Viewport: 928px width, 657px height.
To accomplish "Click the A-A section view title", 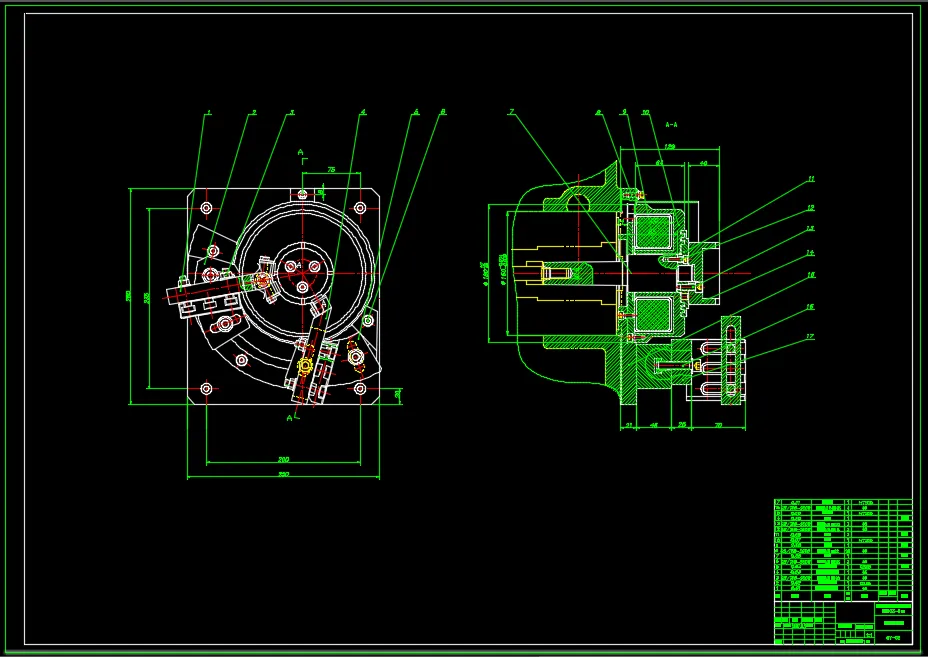I will pos(671,125).
